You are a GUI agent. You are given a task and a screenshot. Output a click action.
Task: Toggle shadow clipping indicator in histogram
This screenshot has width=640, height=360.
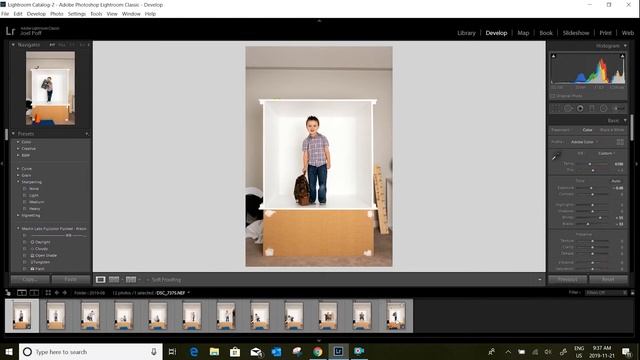click(553, 56)
